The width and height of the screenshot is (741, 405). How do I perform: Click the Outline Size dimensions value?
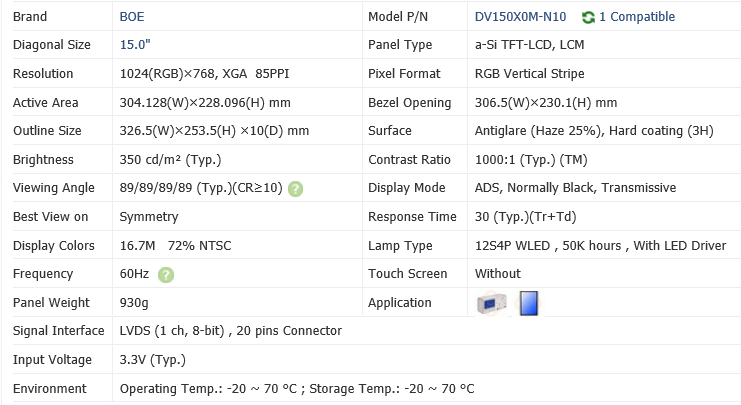click(x=214, y=131)
